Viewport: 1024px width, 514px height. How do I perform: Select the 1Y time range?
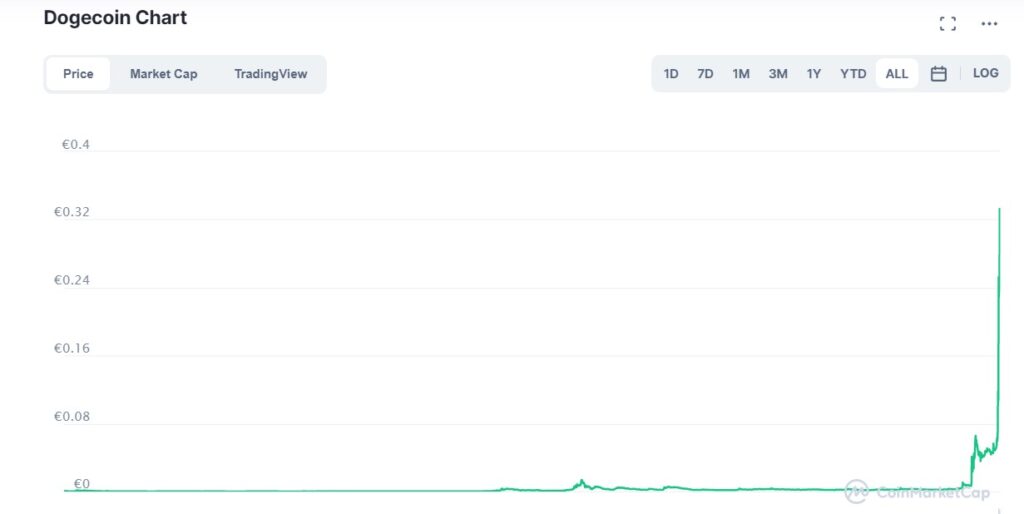[814, 74]
